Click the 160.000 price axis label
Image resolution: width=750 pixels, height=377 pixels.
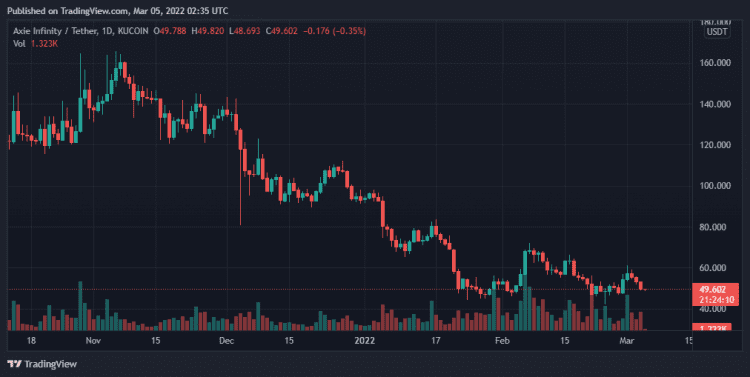point(716,63)
